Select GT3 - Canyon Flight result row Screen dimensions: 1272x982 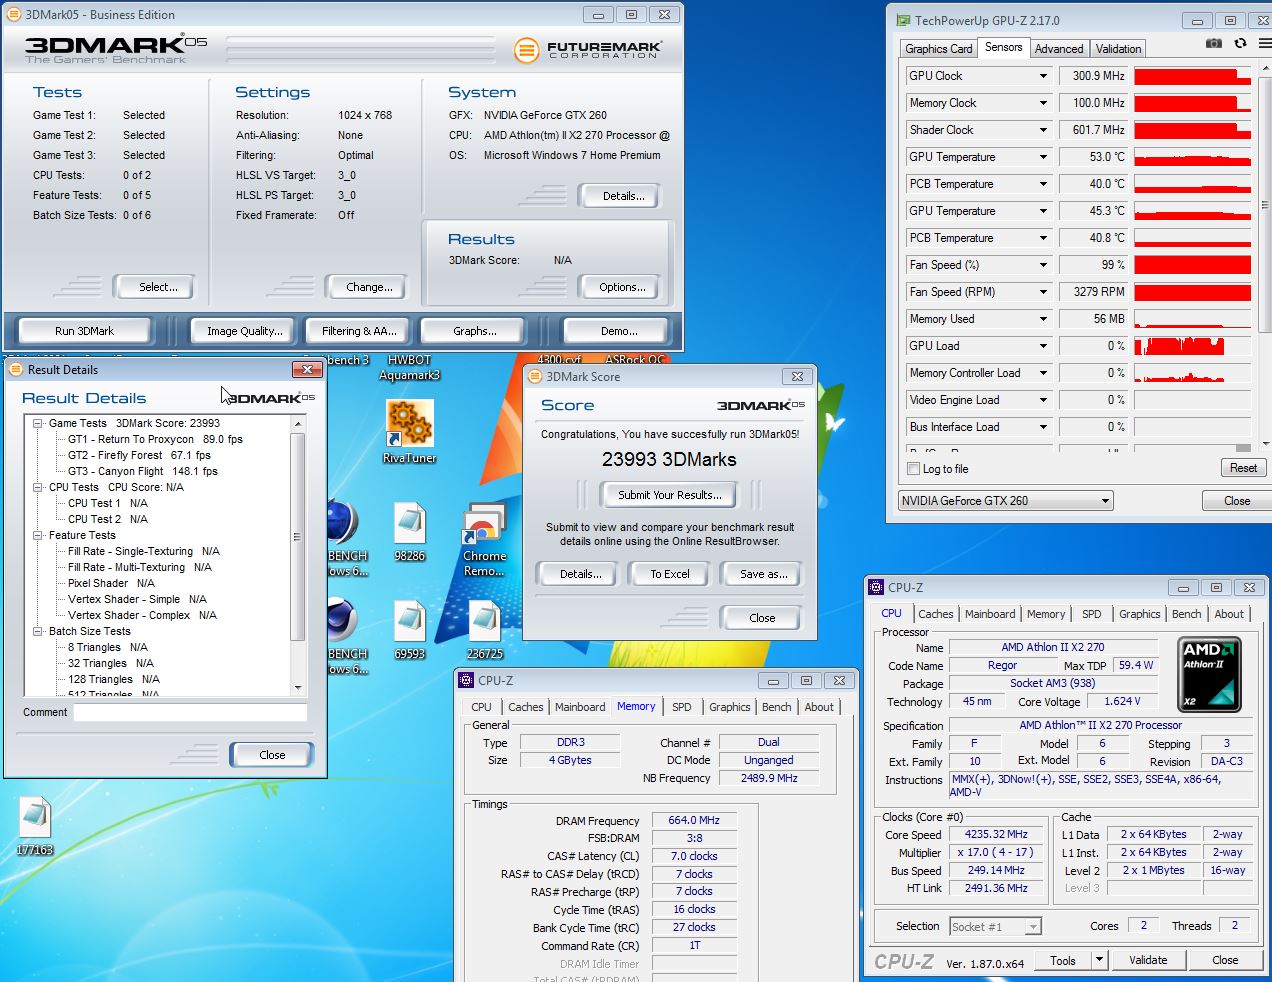(142, 471)
